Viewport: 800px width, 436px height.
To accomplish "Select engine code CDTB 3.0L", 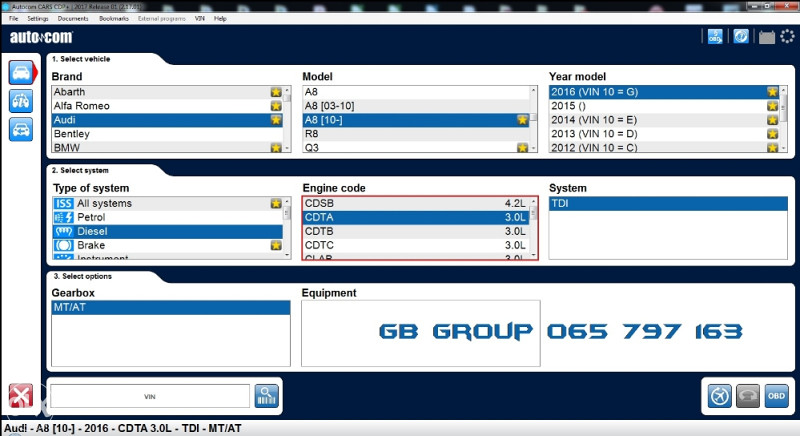I will pyautogui.click(x=416, y=231).
